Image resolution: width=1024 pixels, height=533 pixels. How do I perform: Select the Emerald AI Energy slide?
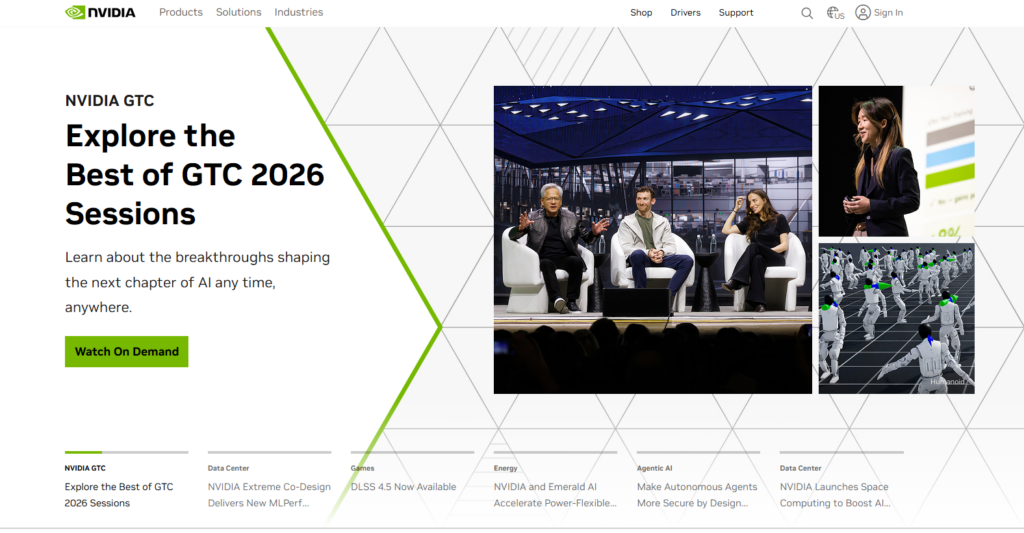point(555,481)
